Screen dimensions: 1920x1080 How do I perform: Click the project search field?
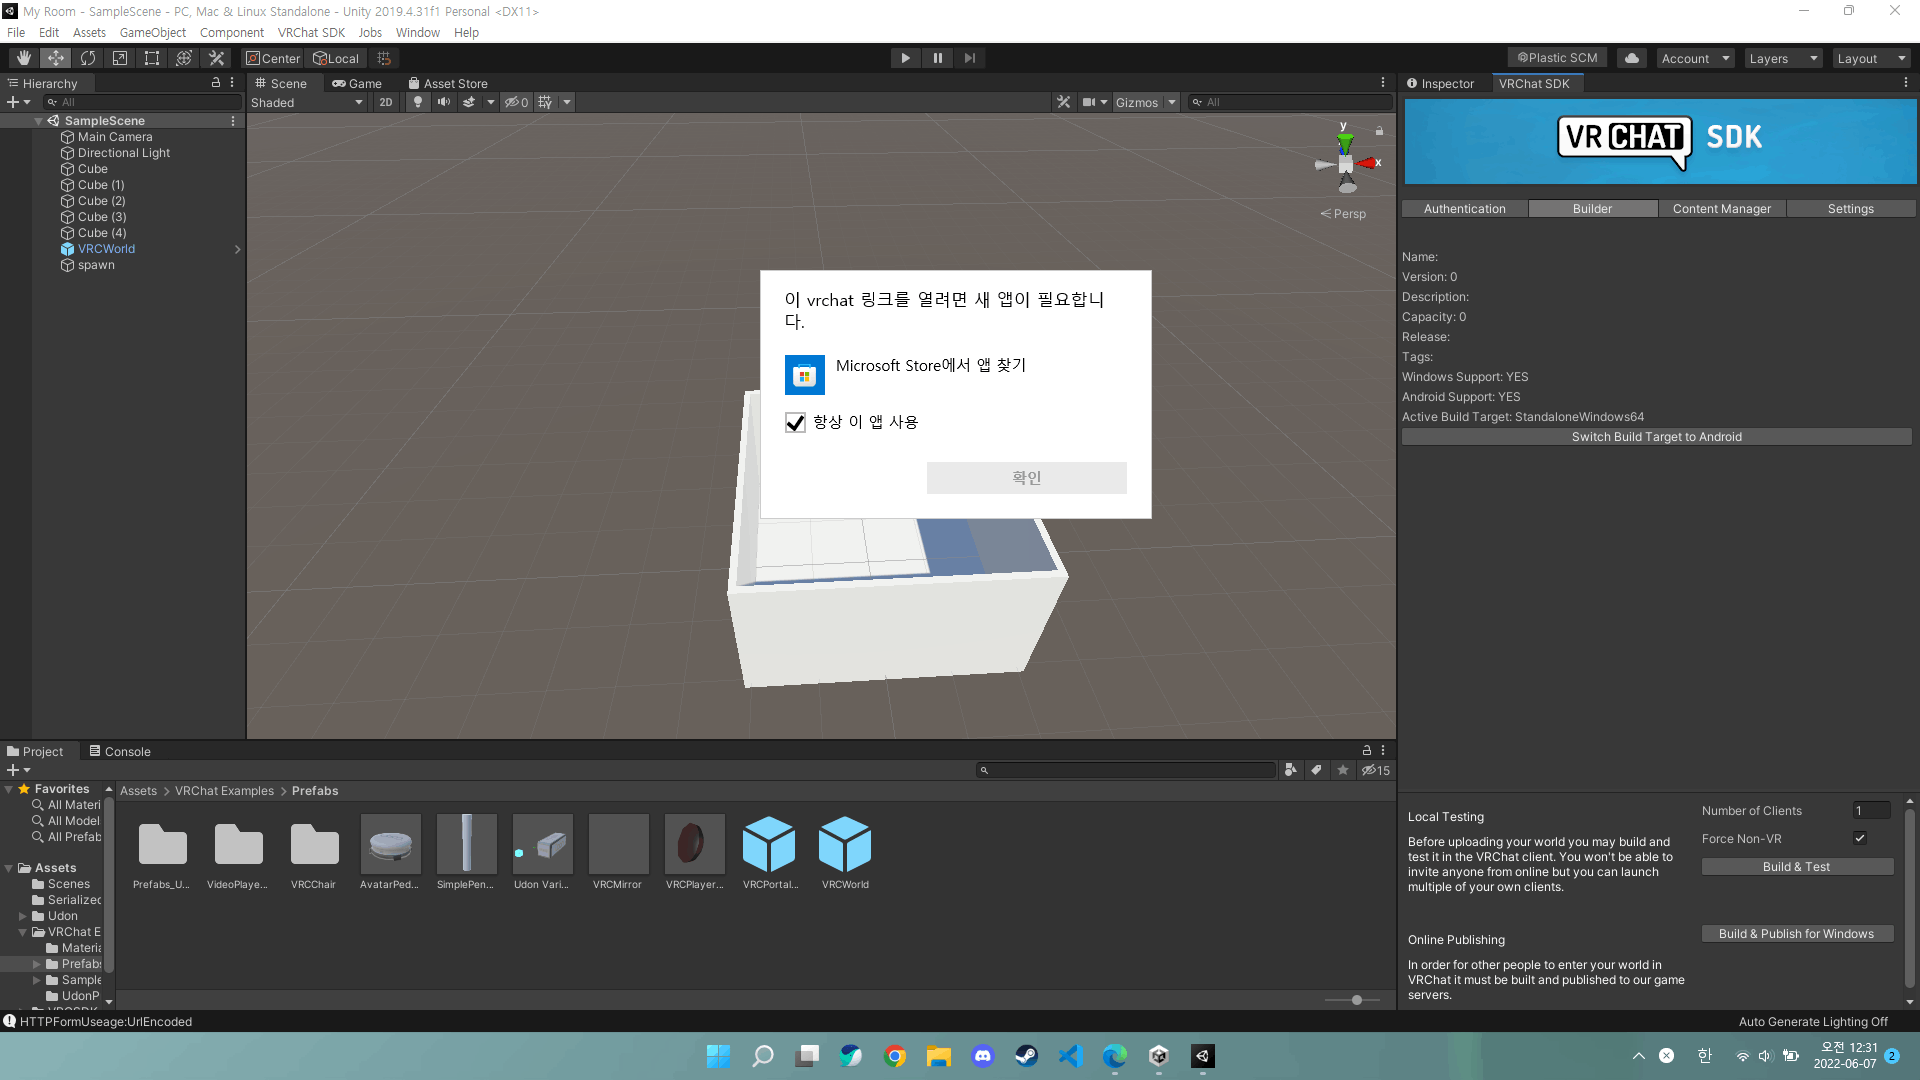[x=1126, y=770]
